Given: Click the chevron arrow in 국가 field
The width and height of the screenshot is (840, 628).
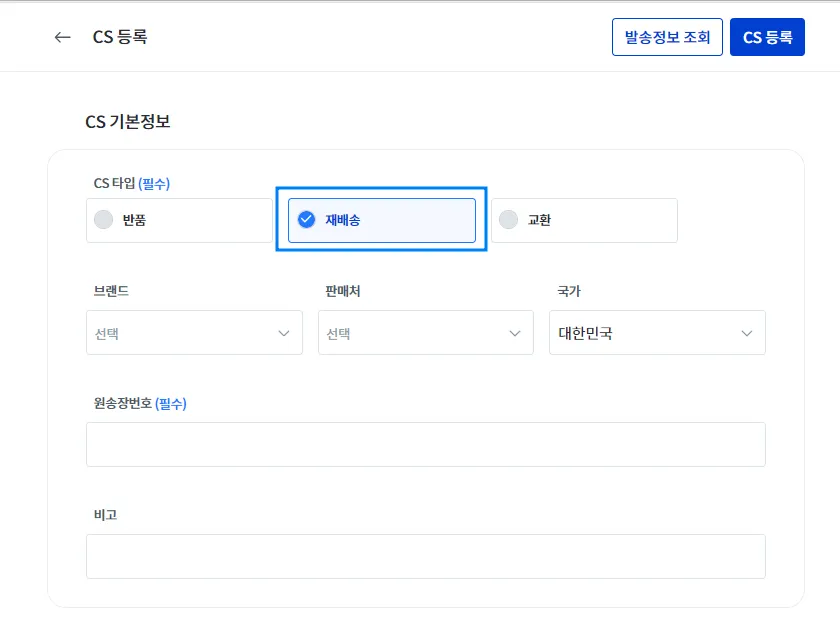Looking at the screenshot, I should pos(746,333).
